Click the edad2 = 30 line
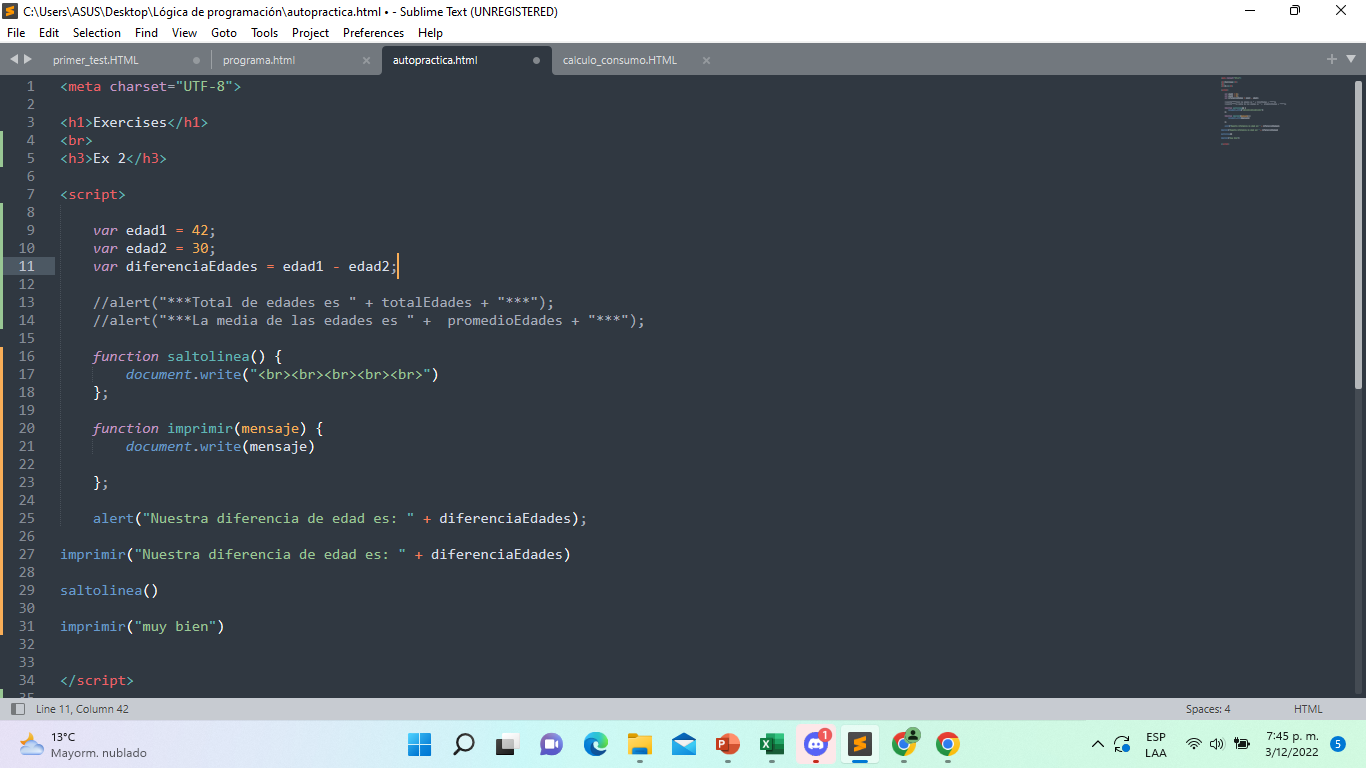The image size is (1366, 768). click(154, 248)
